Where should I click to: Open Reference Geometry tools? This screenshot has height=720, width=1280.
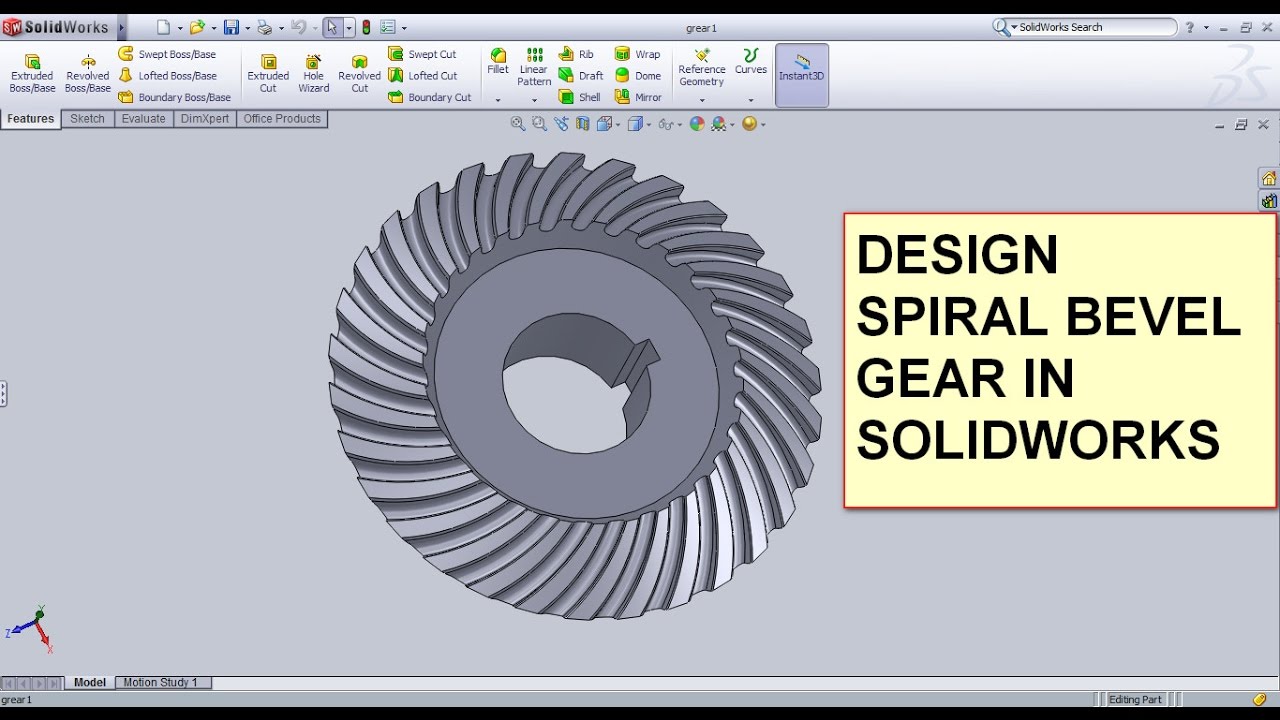coord(702,67)
